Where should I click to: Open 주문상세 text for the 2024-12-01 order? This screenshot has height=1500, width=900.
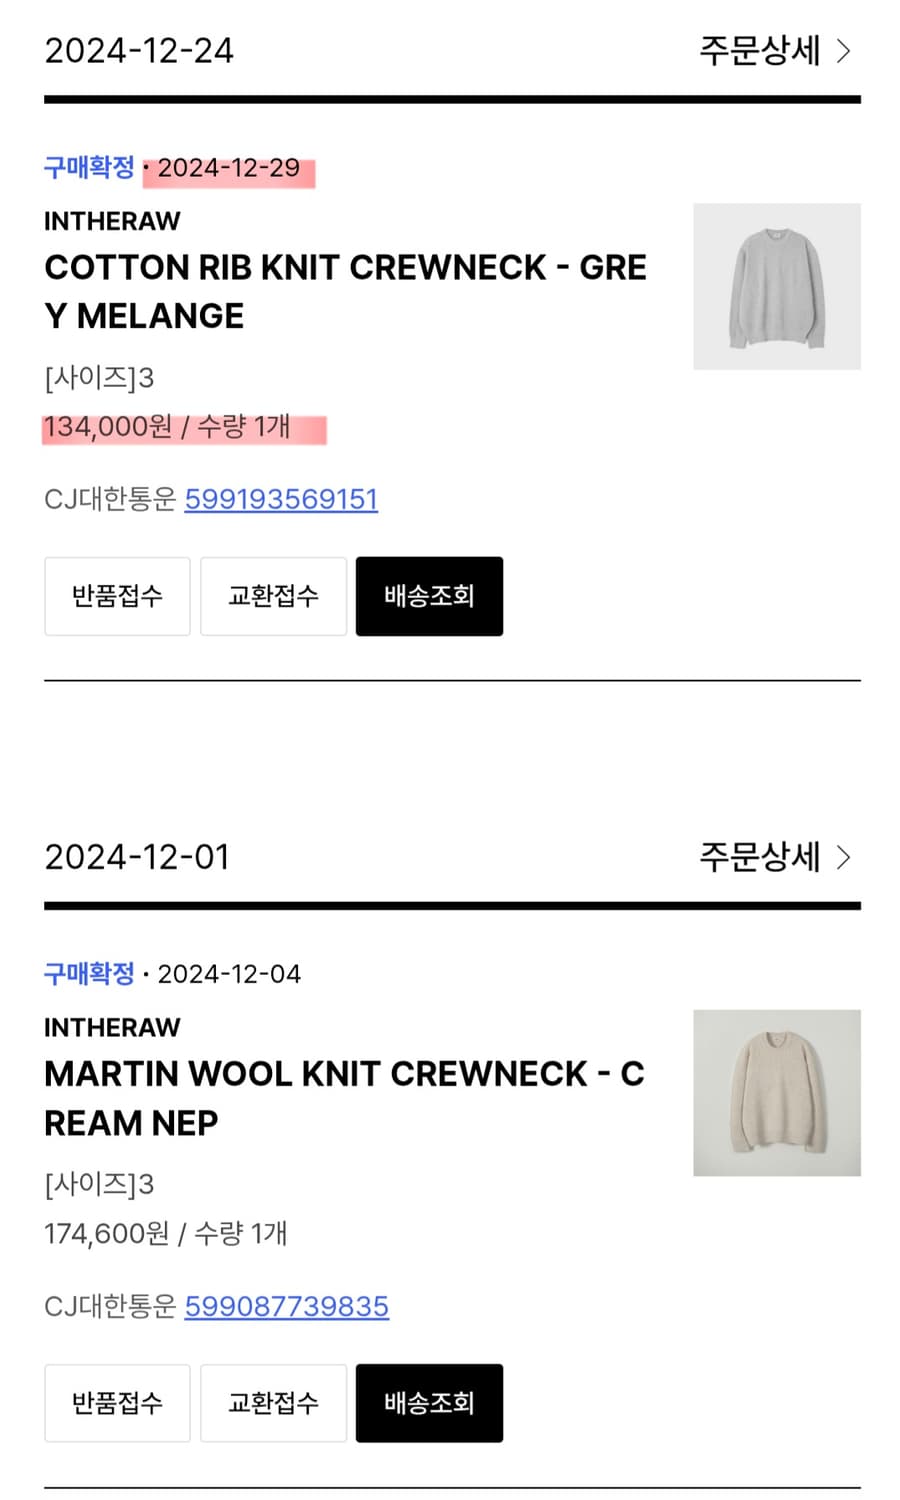pyautogui.click(x=759, y=857)
